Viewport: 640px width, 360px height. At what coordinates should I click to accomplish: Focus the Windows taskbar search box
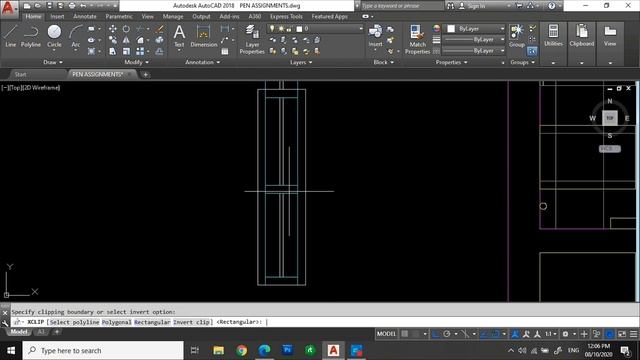(103, 351)
